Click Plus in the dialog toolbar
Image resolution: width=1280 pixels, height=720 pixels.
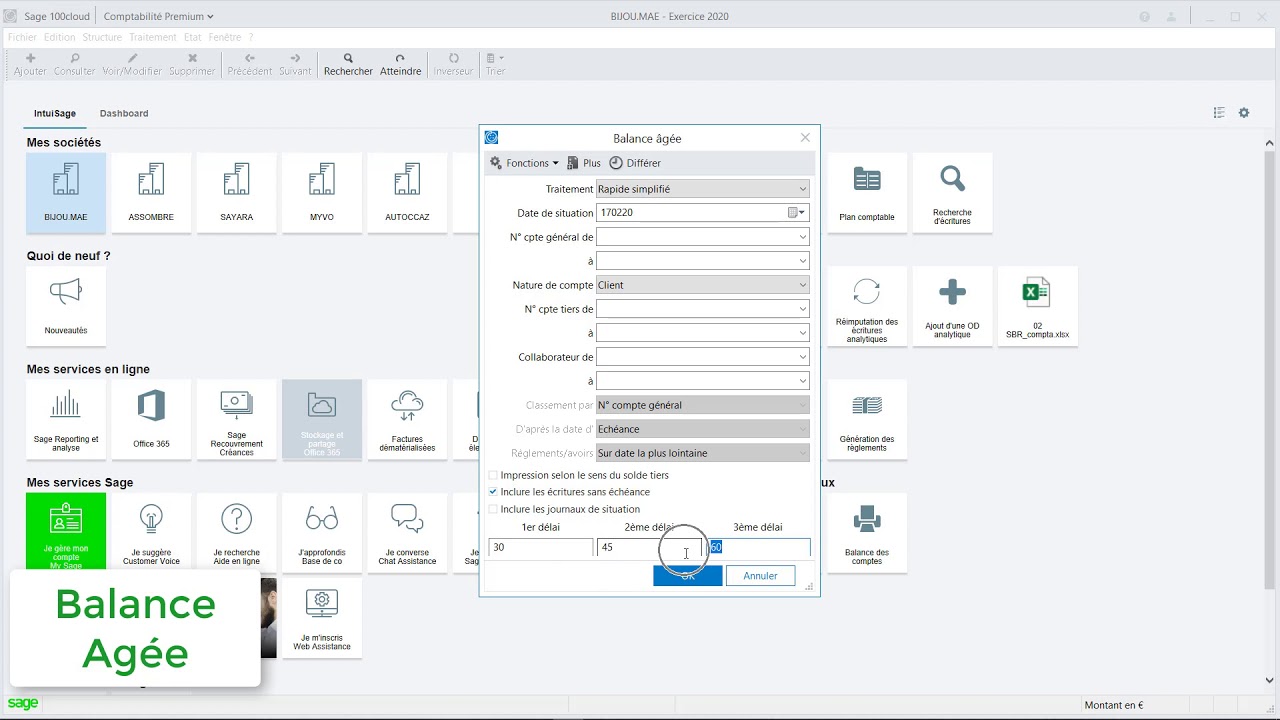click(x=584, y=163)
